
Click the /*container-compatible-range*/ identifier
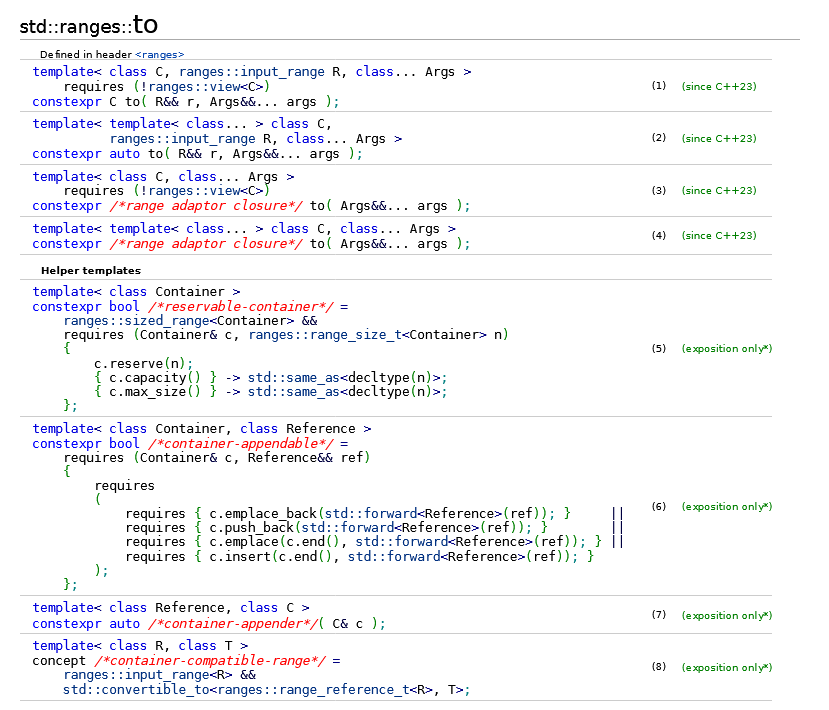pos(210,661)
